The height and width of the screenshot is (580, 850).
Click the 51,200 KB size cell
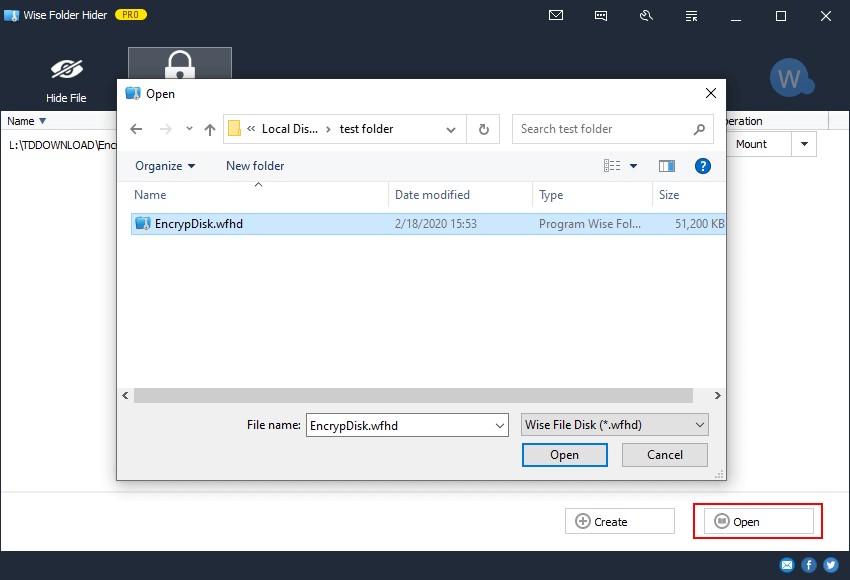699,224
